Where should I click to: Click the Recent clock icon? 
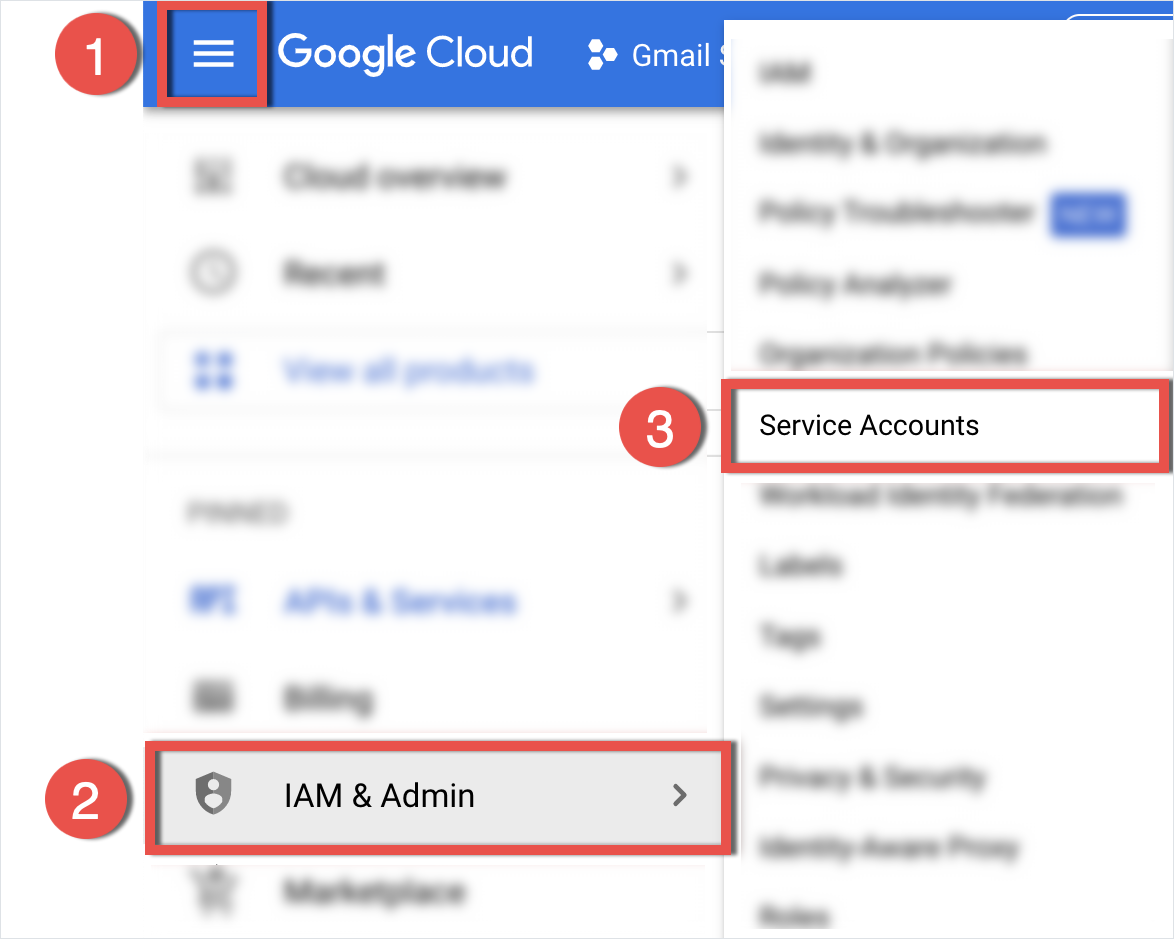213,273
